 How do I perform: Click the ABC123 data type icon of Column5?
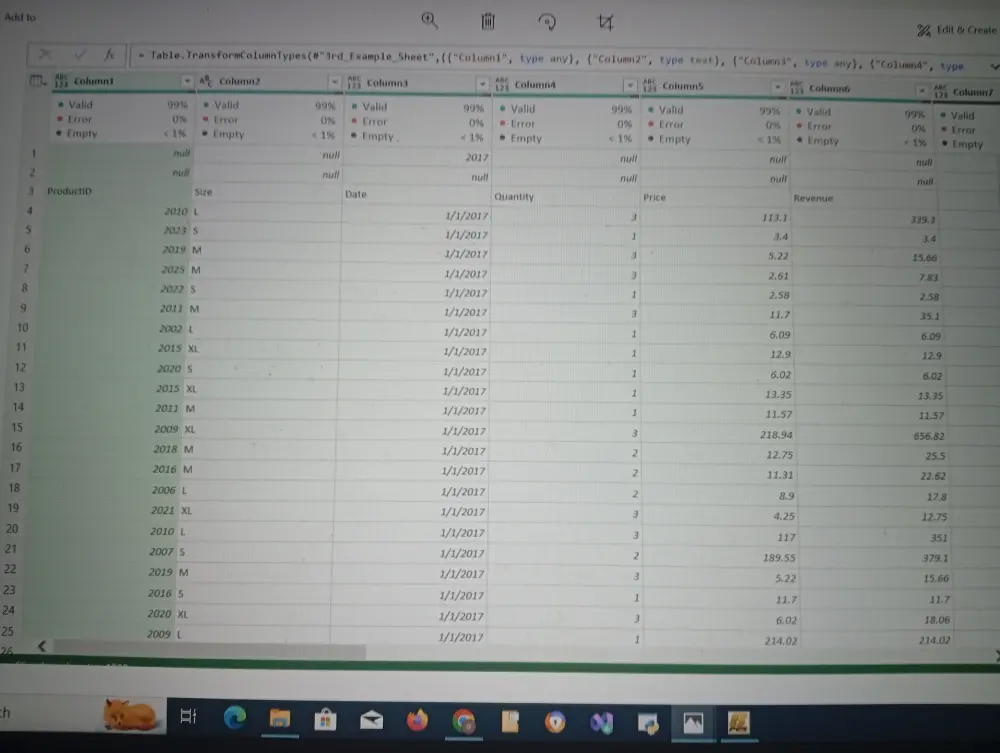tap(649, 85)
